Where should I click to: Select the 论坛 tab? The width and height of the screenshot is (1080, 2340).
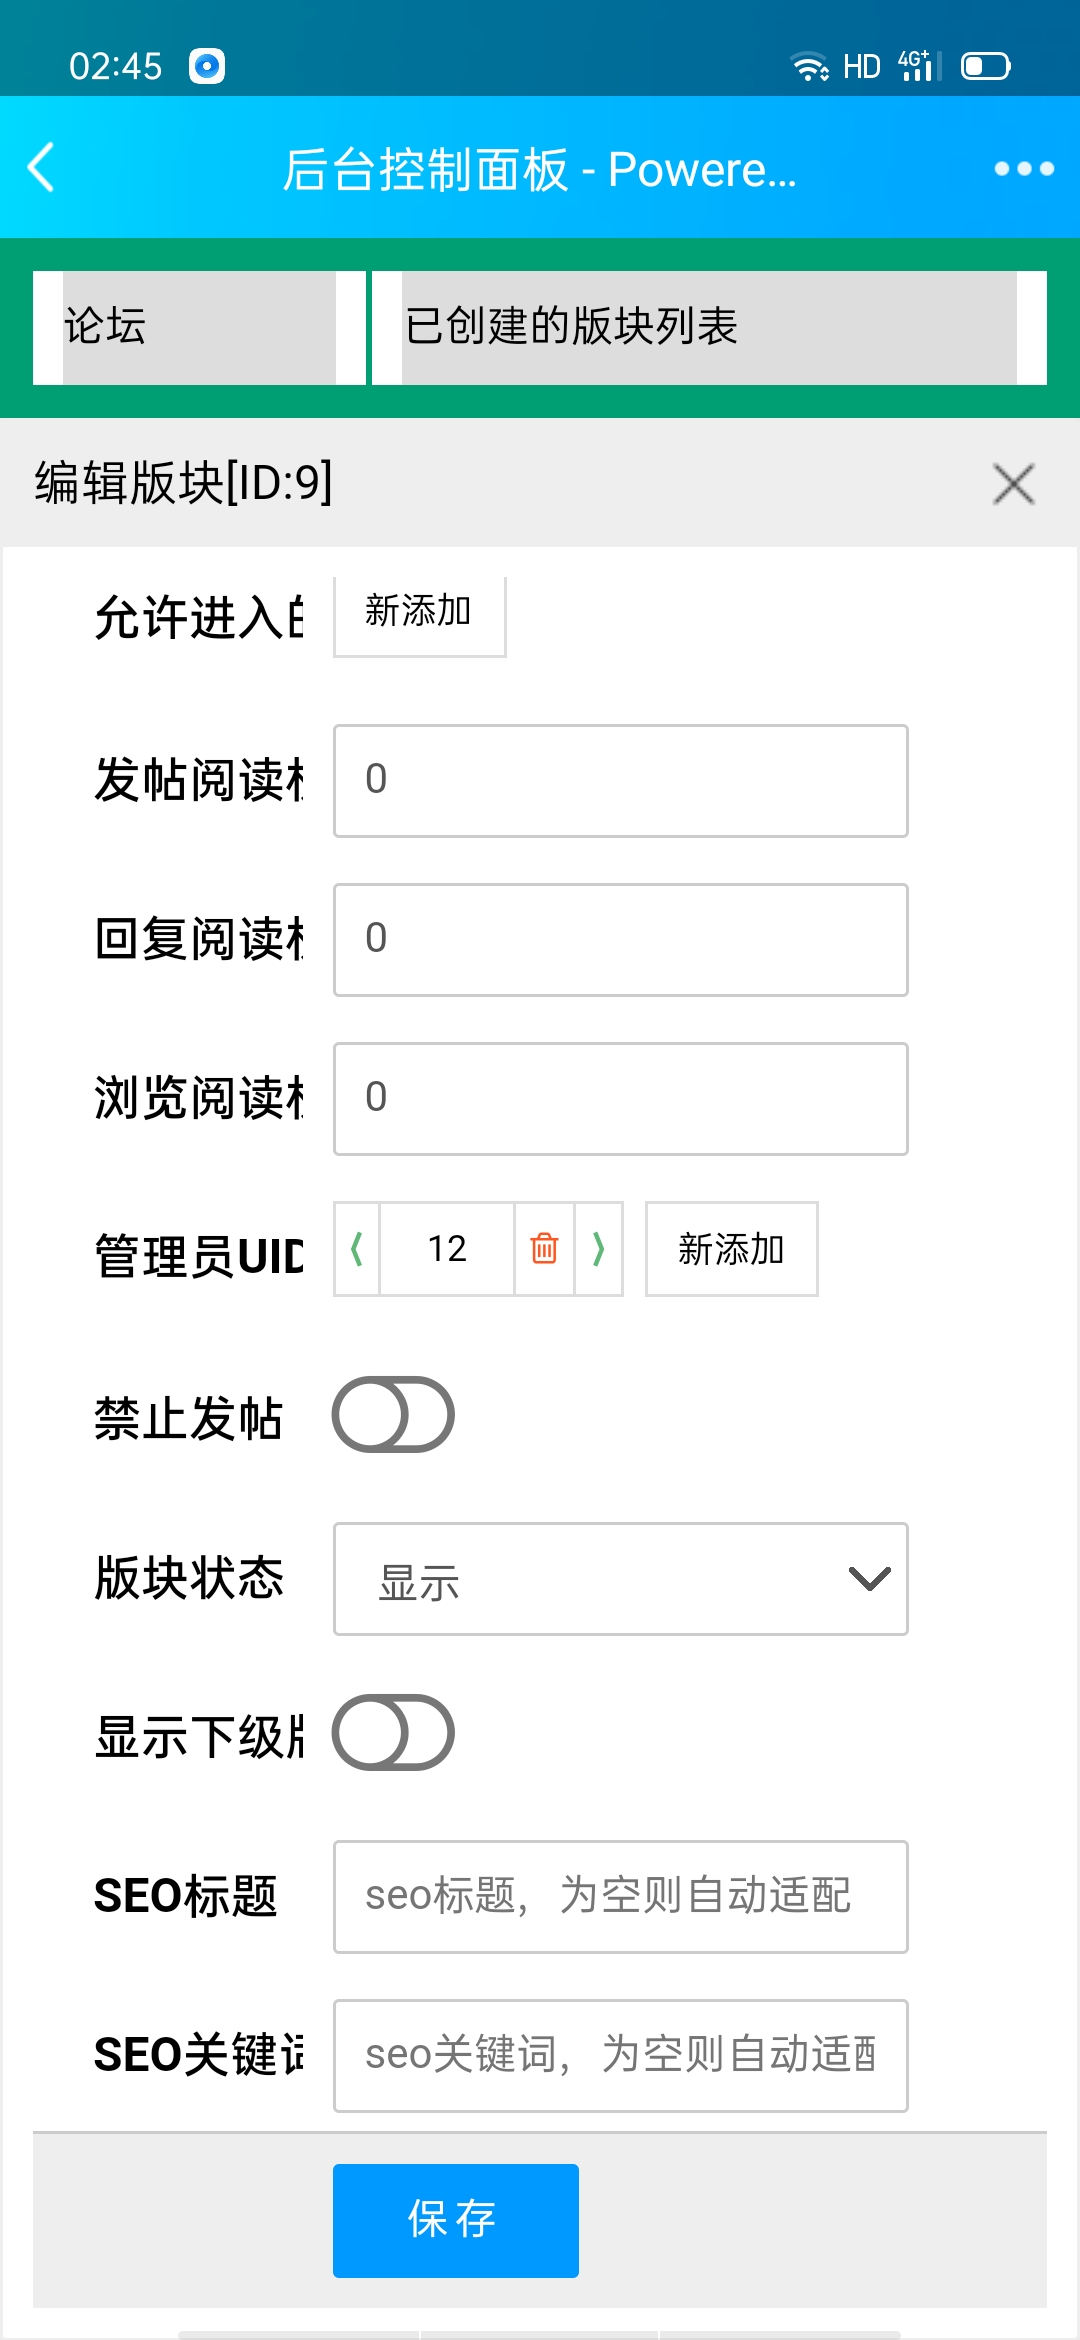click(199, 328)
